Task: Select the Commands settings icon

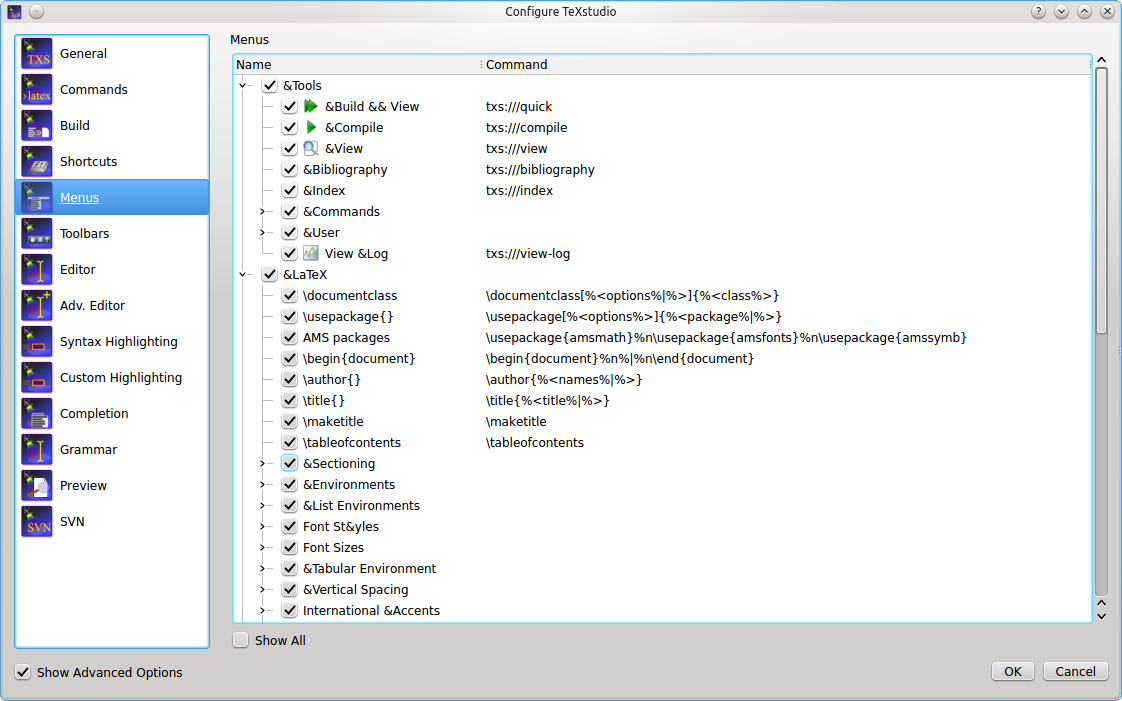Action: tap(37, 89)
